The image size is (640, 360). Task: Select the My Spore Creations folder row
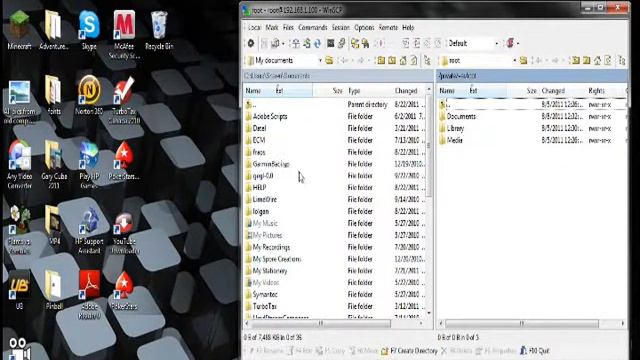point(335,259)
